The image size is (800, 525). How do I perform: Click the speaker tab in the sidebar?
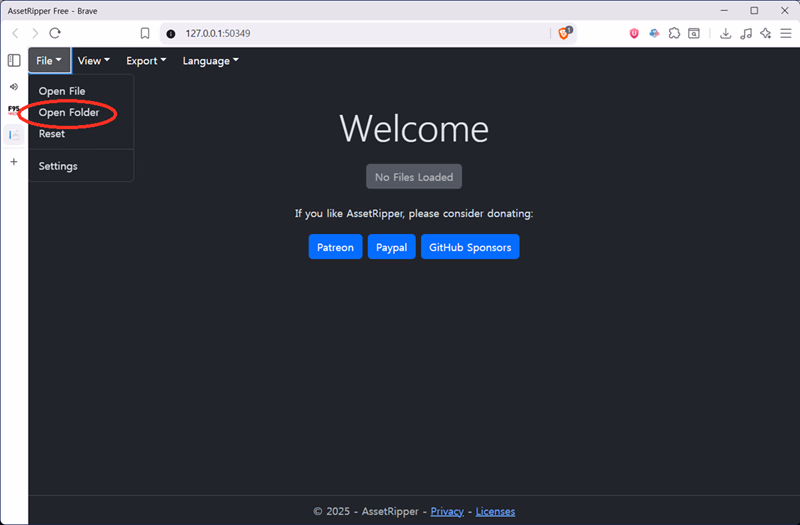tap(14, 87)
